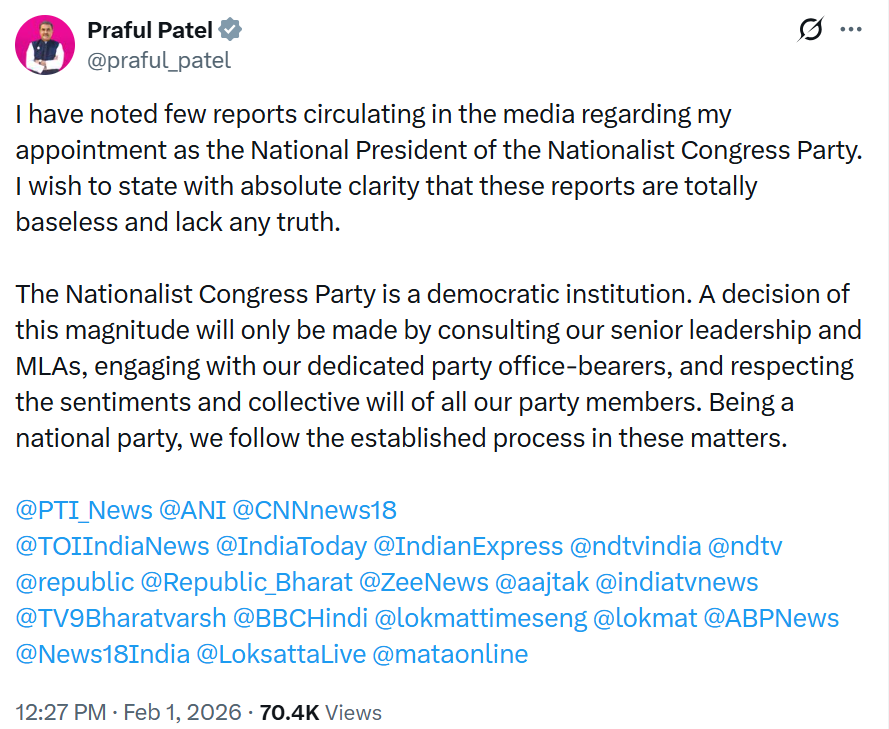
Task: Open the three-dot more options menu
Action: [851, 31]
